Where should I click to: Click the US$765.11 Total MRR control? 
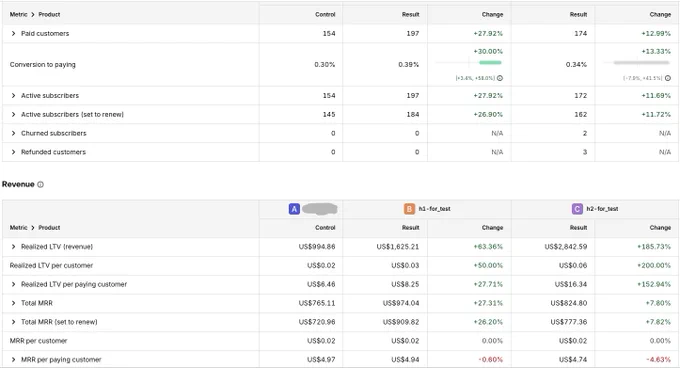coord(317,303)
